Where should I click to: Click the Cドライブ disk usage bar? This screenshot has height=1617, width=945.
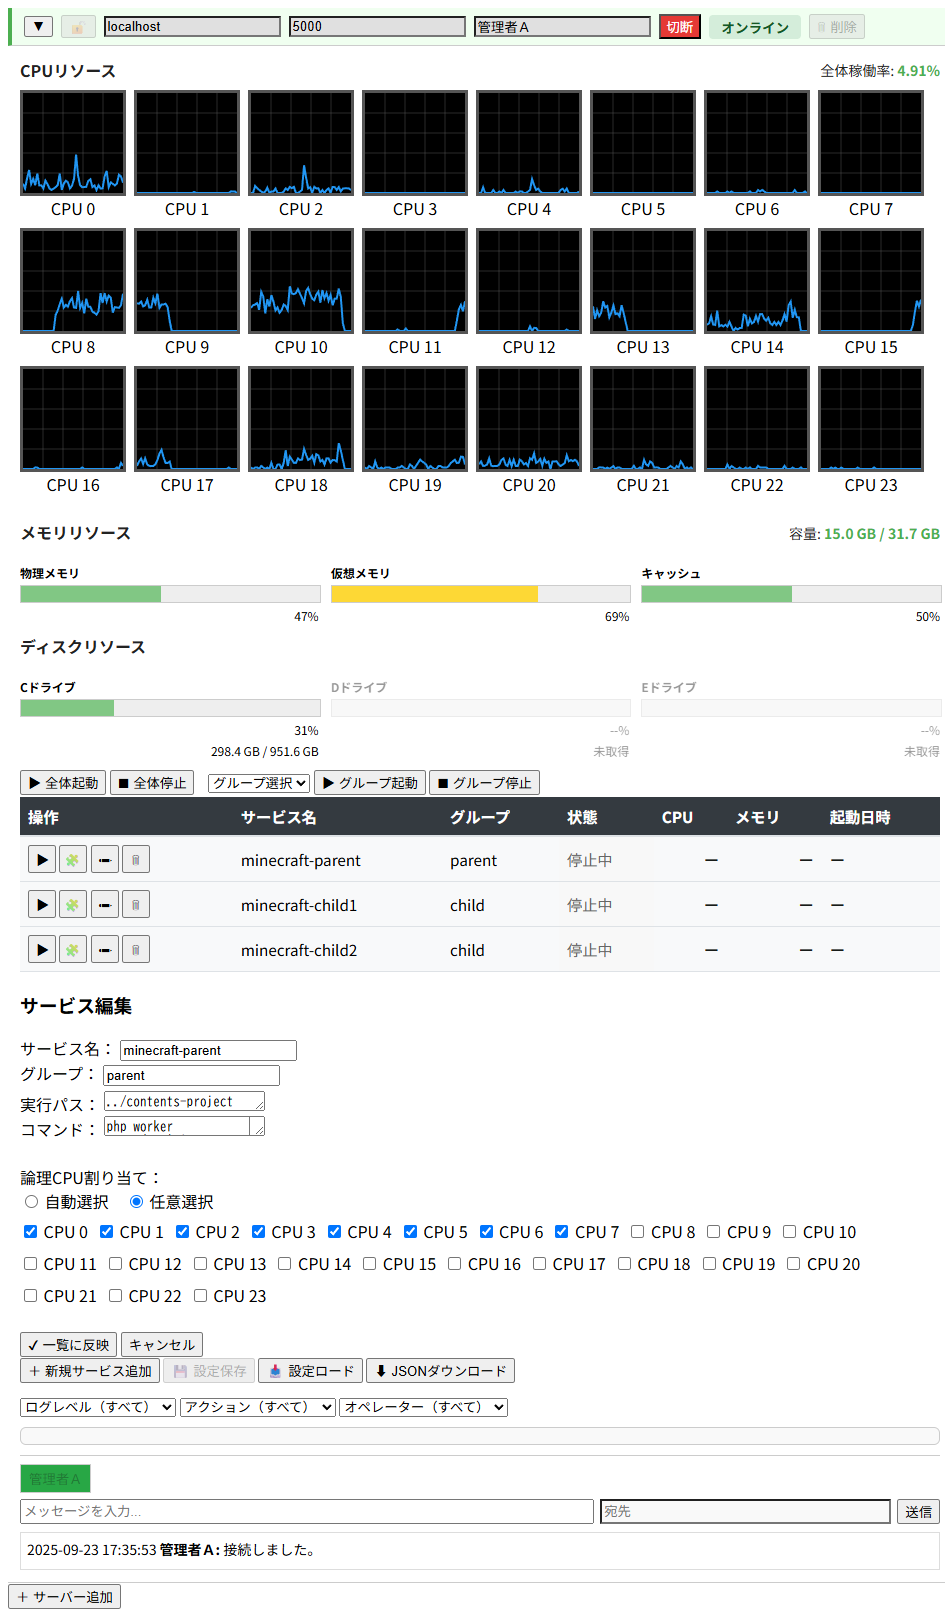pos(170,708)
